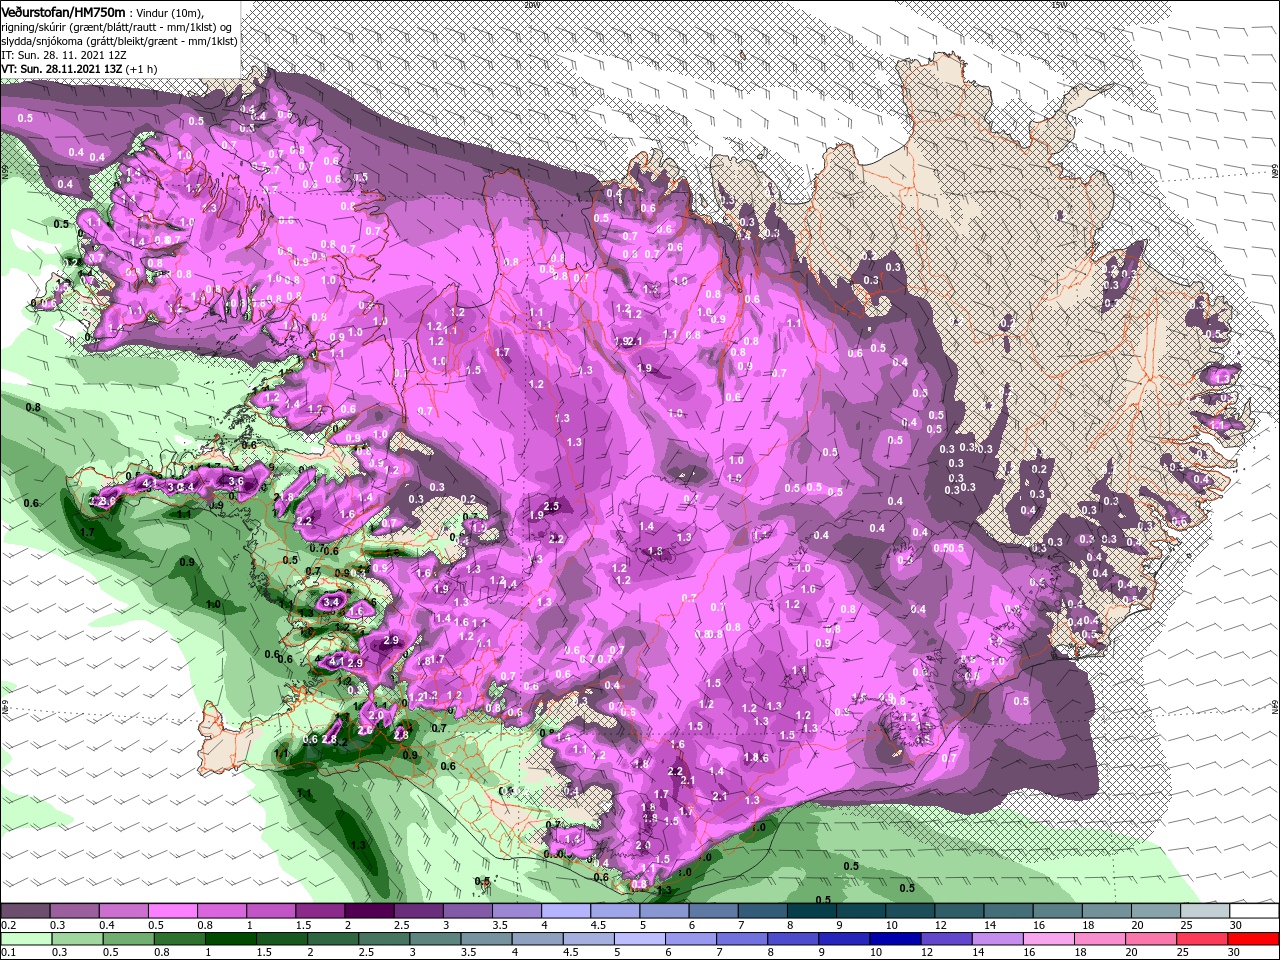This screenshot has width=1280, height=960.
Task: Click the 2.5 value in the dark purple central patch
Action: pyautogui.click(x=550, y=506)
